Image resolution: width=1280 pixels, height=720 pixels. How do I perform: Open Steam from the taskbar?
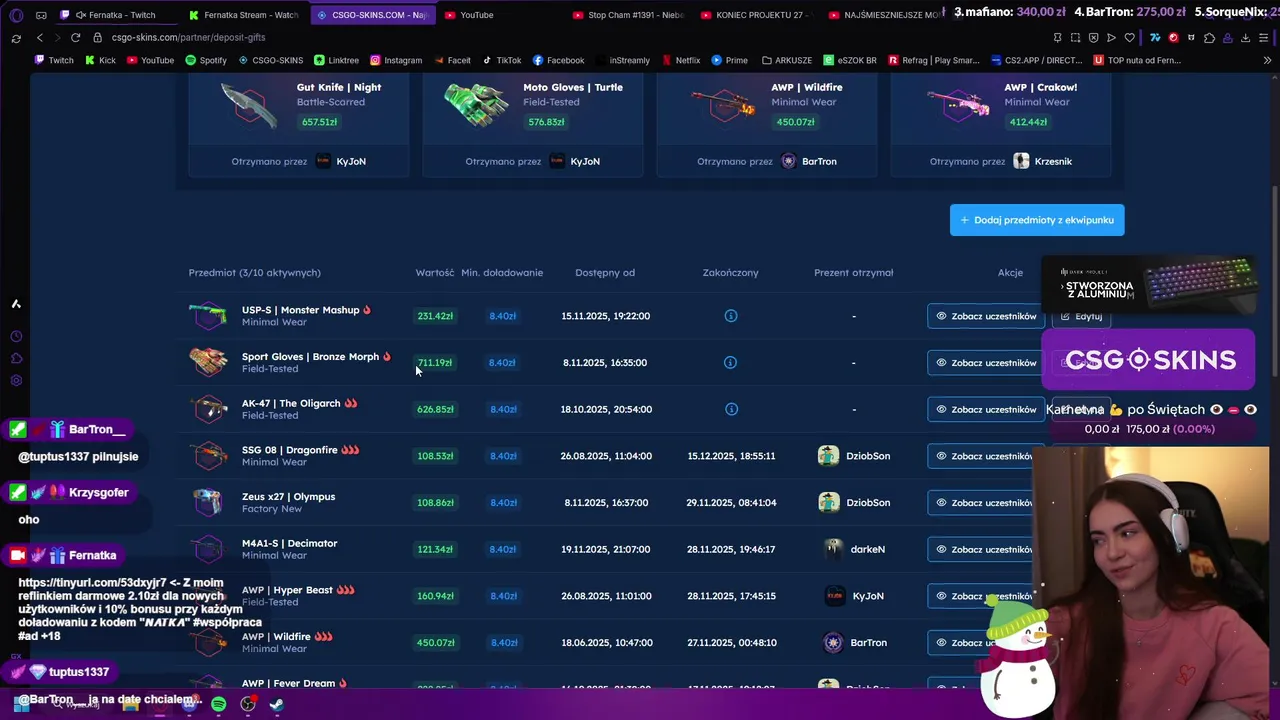click(276, 704)
